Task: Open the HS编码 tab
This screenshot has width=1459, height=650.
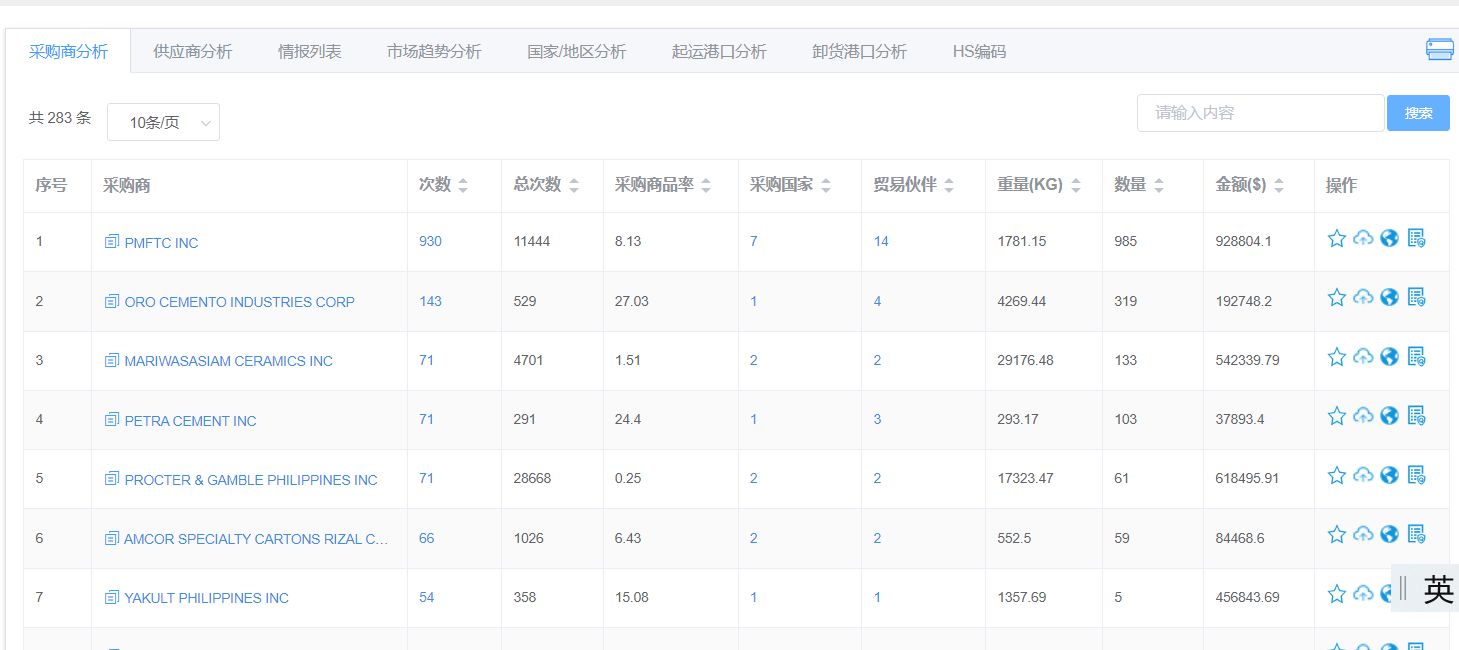Action: click(979, 52)
